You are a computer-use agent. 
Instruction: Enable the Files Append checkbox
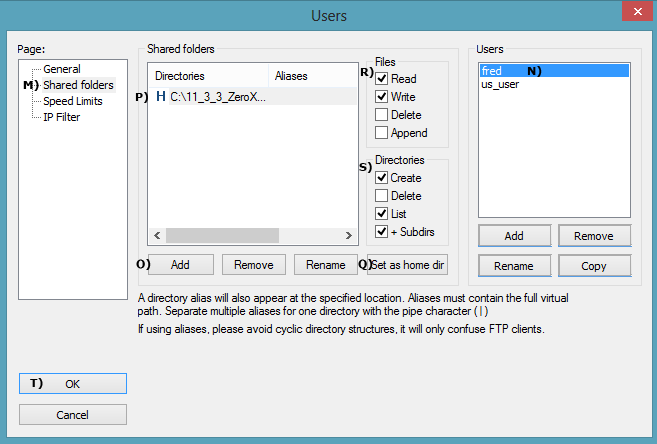click(x=381, y=133)
